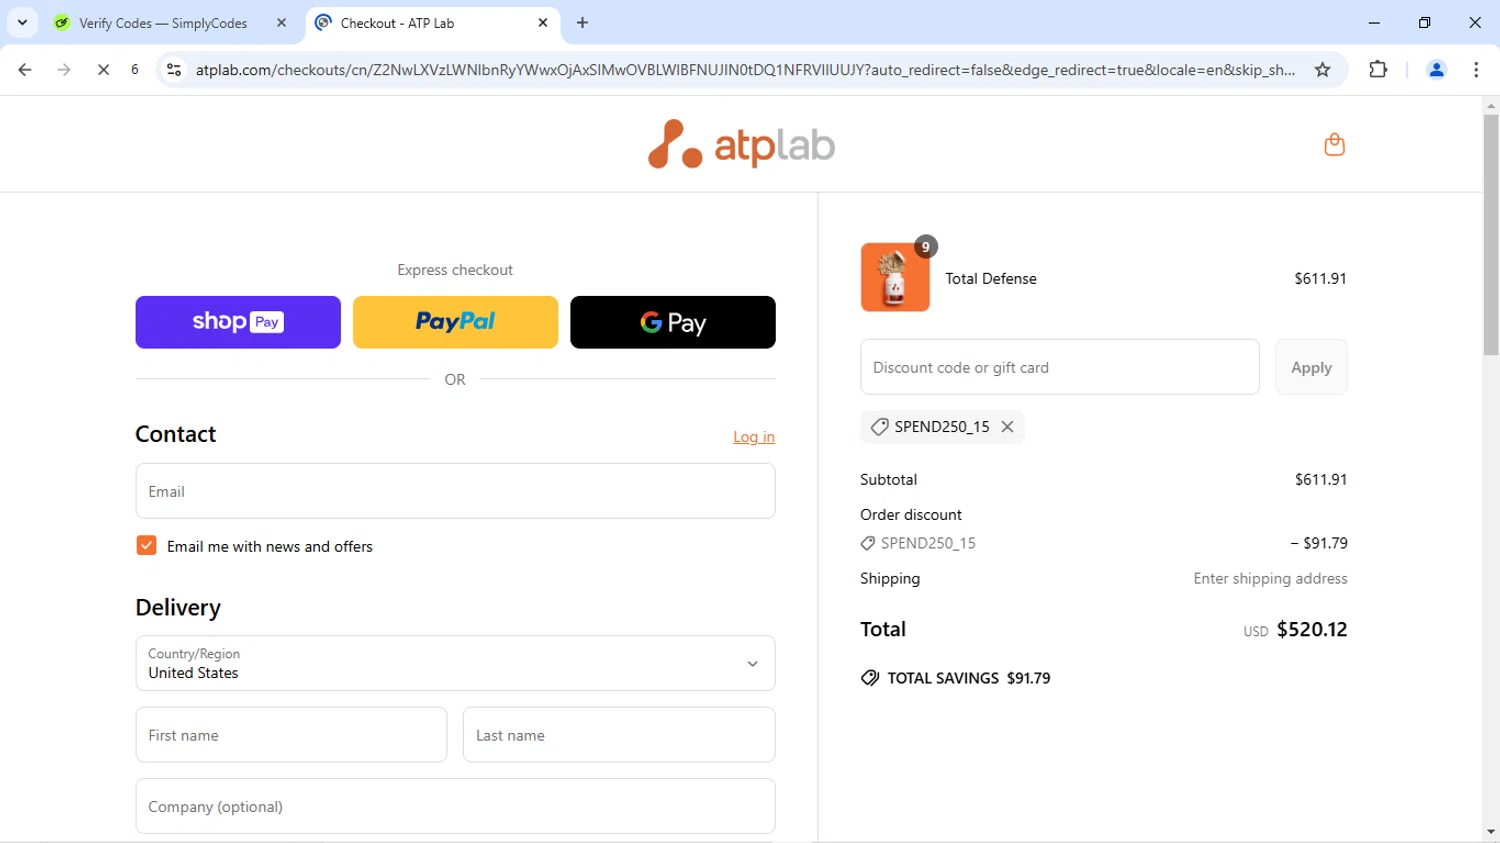Uncheck Email me with news and offers

coord(146,546)
